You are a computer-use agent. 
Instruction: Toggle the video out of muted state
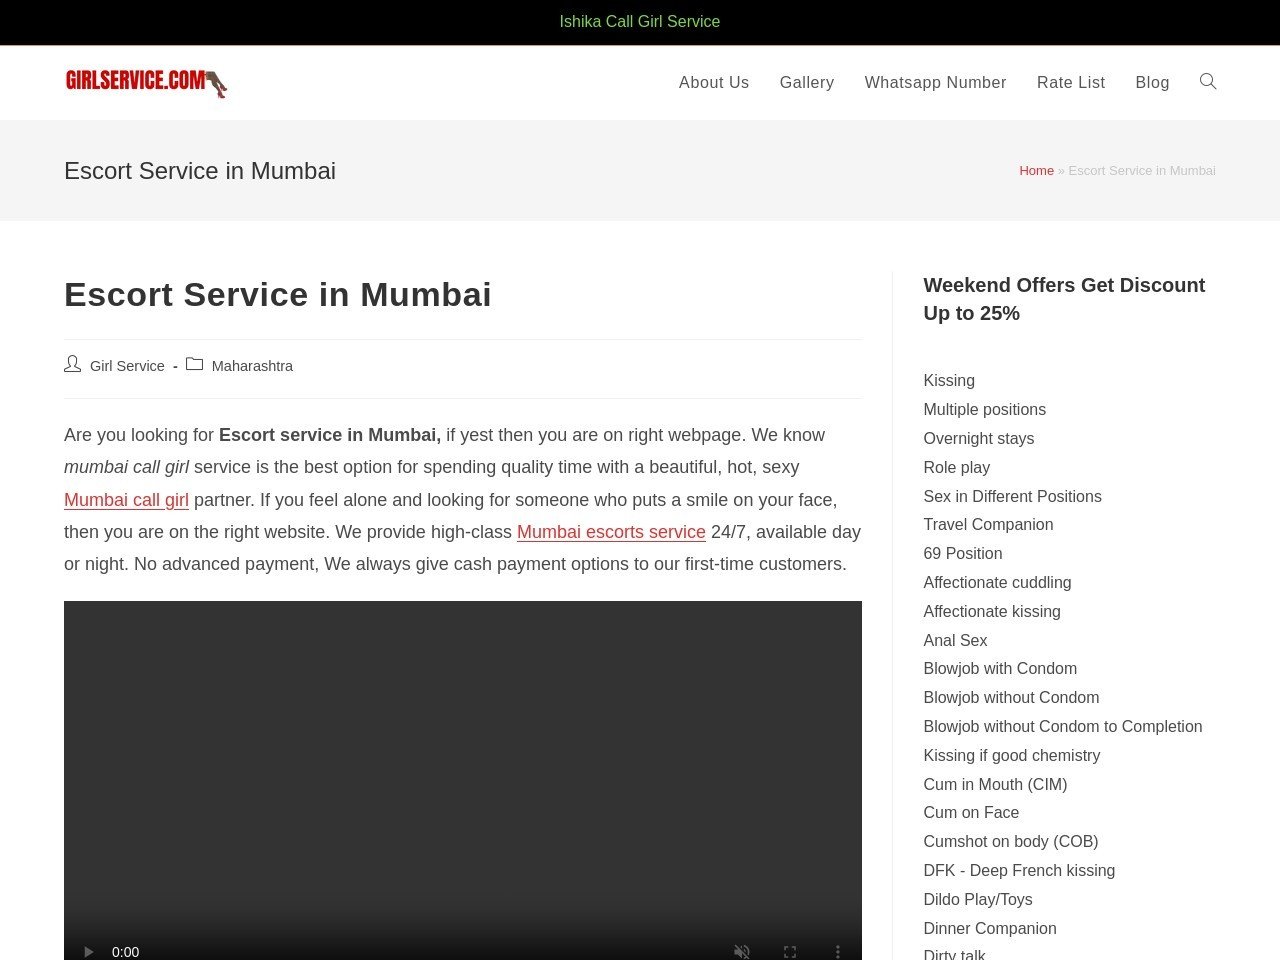742,952
